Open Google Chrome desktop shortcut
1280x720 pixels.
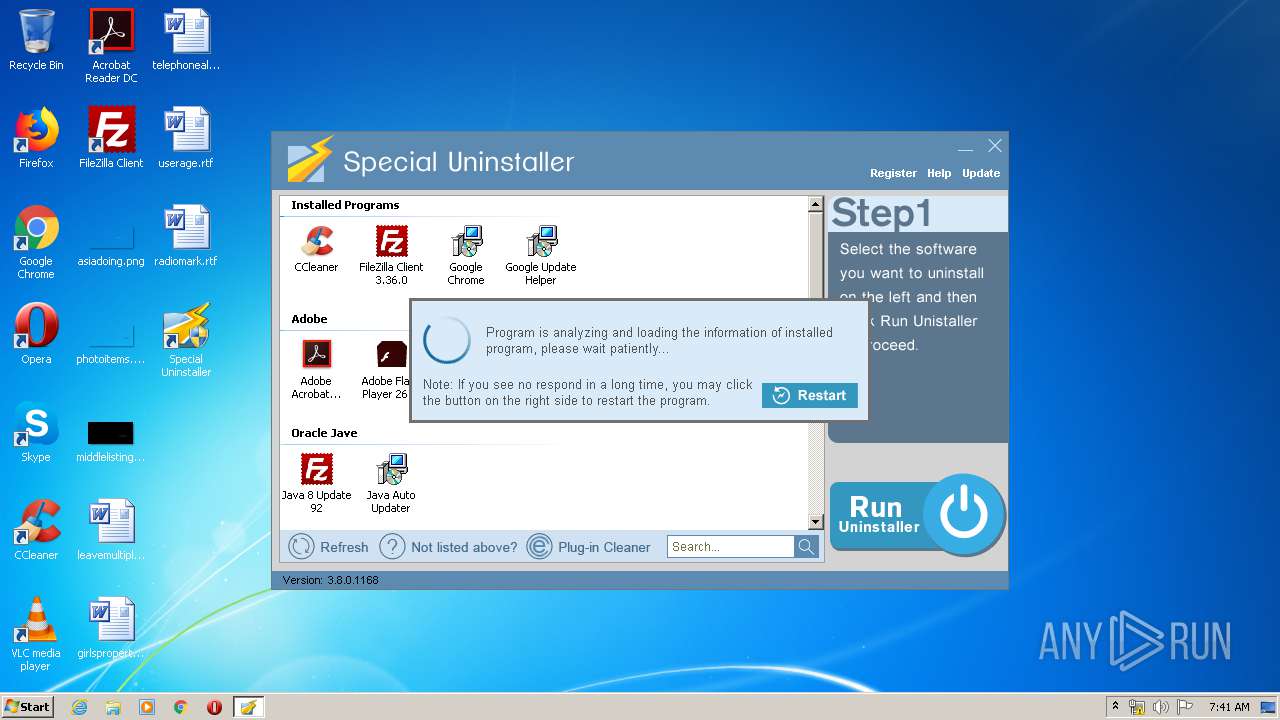coord(36,242)
